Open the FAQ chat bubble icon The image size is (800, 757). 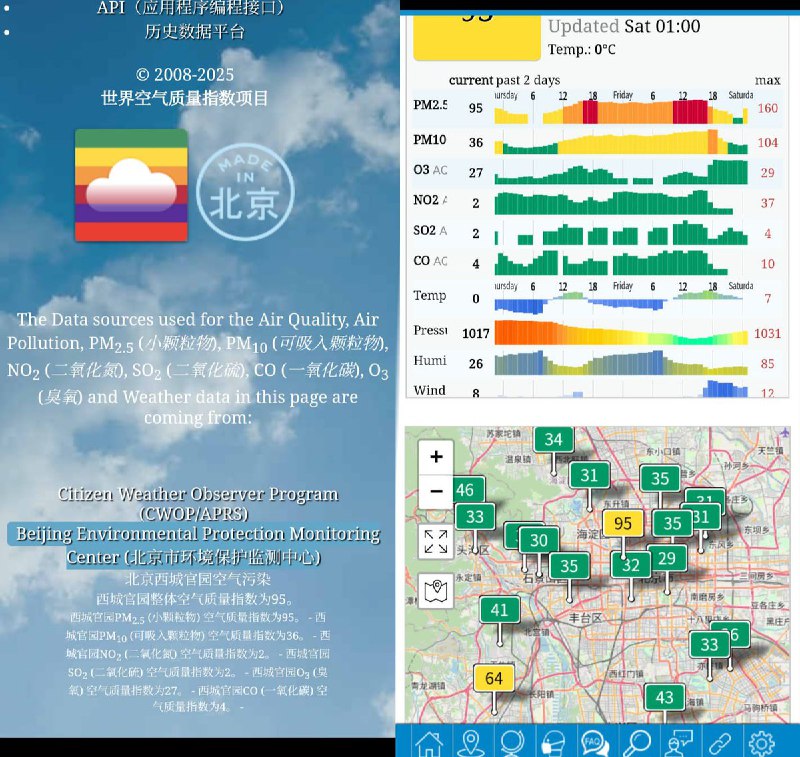(x=592, y=742)
